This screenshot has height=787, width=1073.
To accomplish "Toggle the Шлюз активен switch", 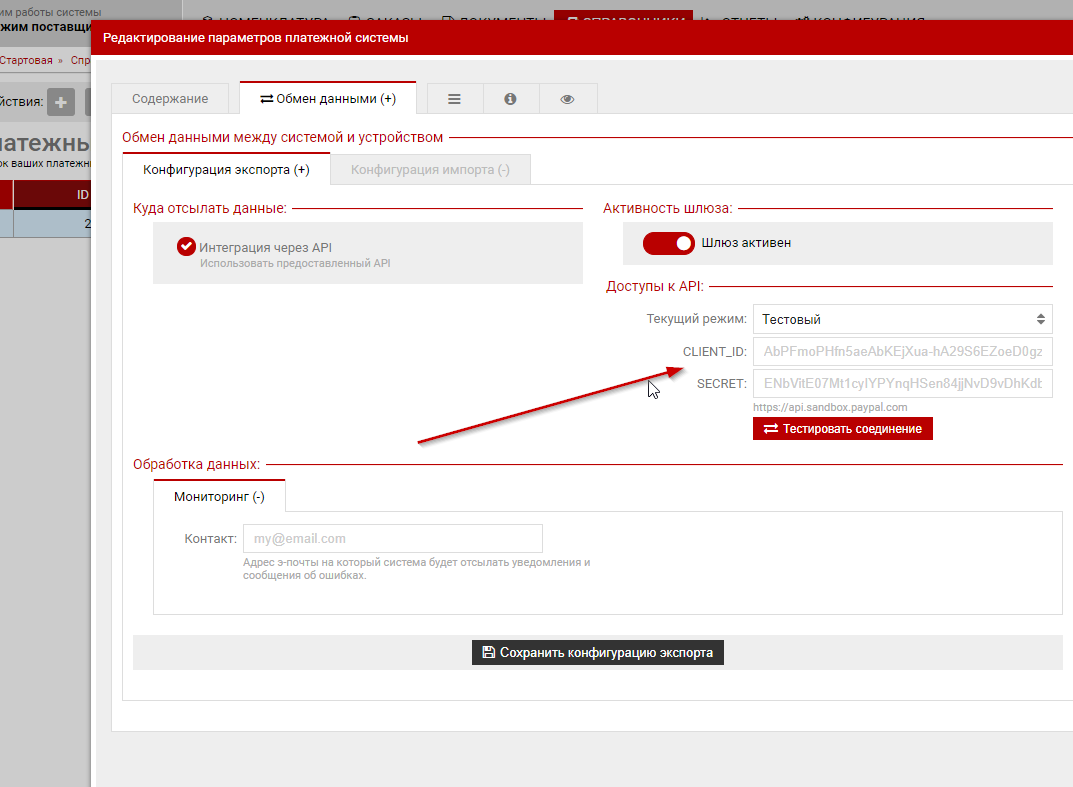I will pos(668,243).
